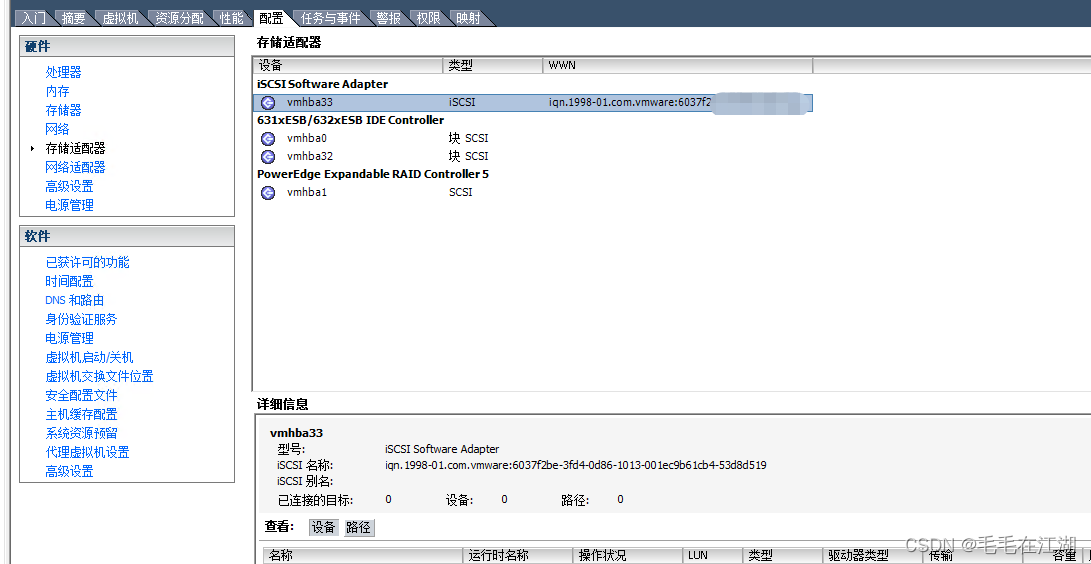Open the 资源分配 tab
The image size is (1091, 564).
pos(179,18)
